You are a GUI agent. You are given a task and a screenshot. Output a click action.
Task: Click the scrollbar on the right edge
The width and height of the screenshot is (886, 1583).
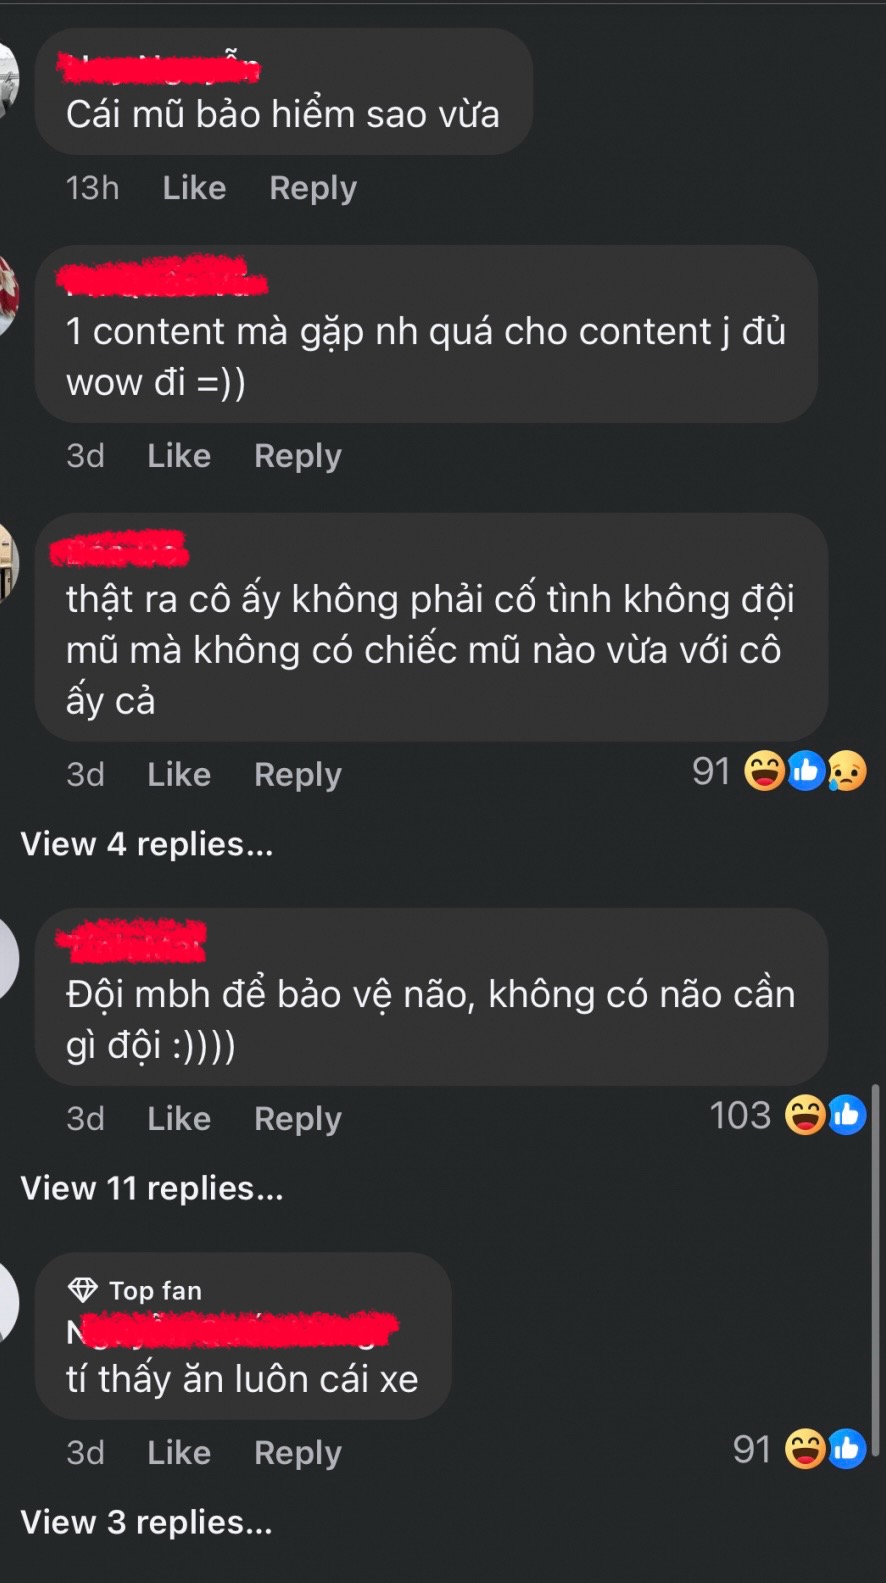click(x=877, y=1270)
